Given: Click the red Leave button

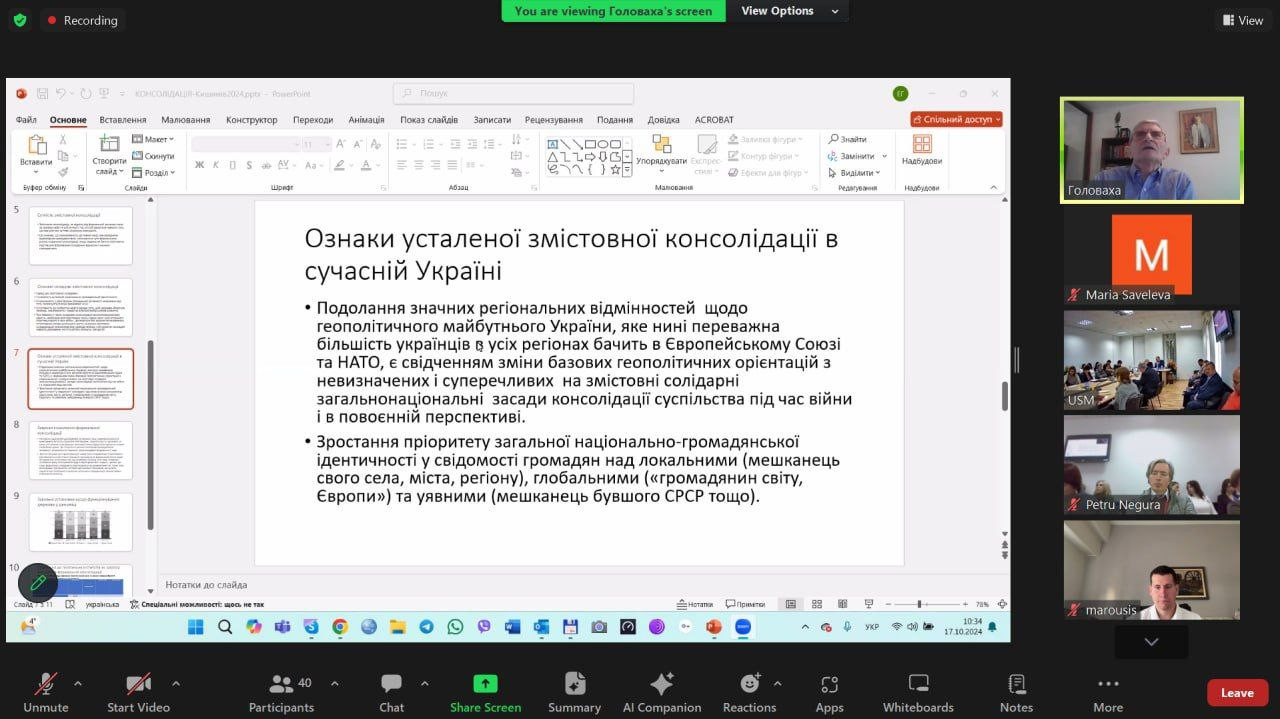Looking at the screenshot, I should coord(1237,693).
